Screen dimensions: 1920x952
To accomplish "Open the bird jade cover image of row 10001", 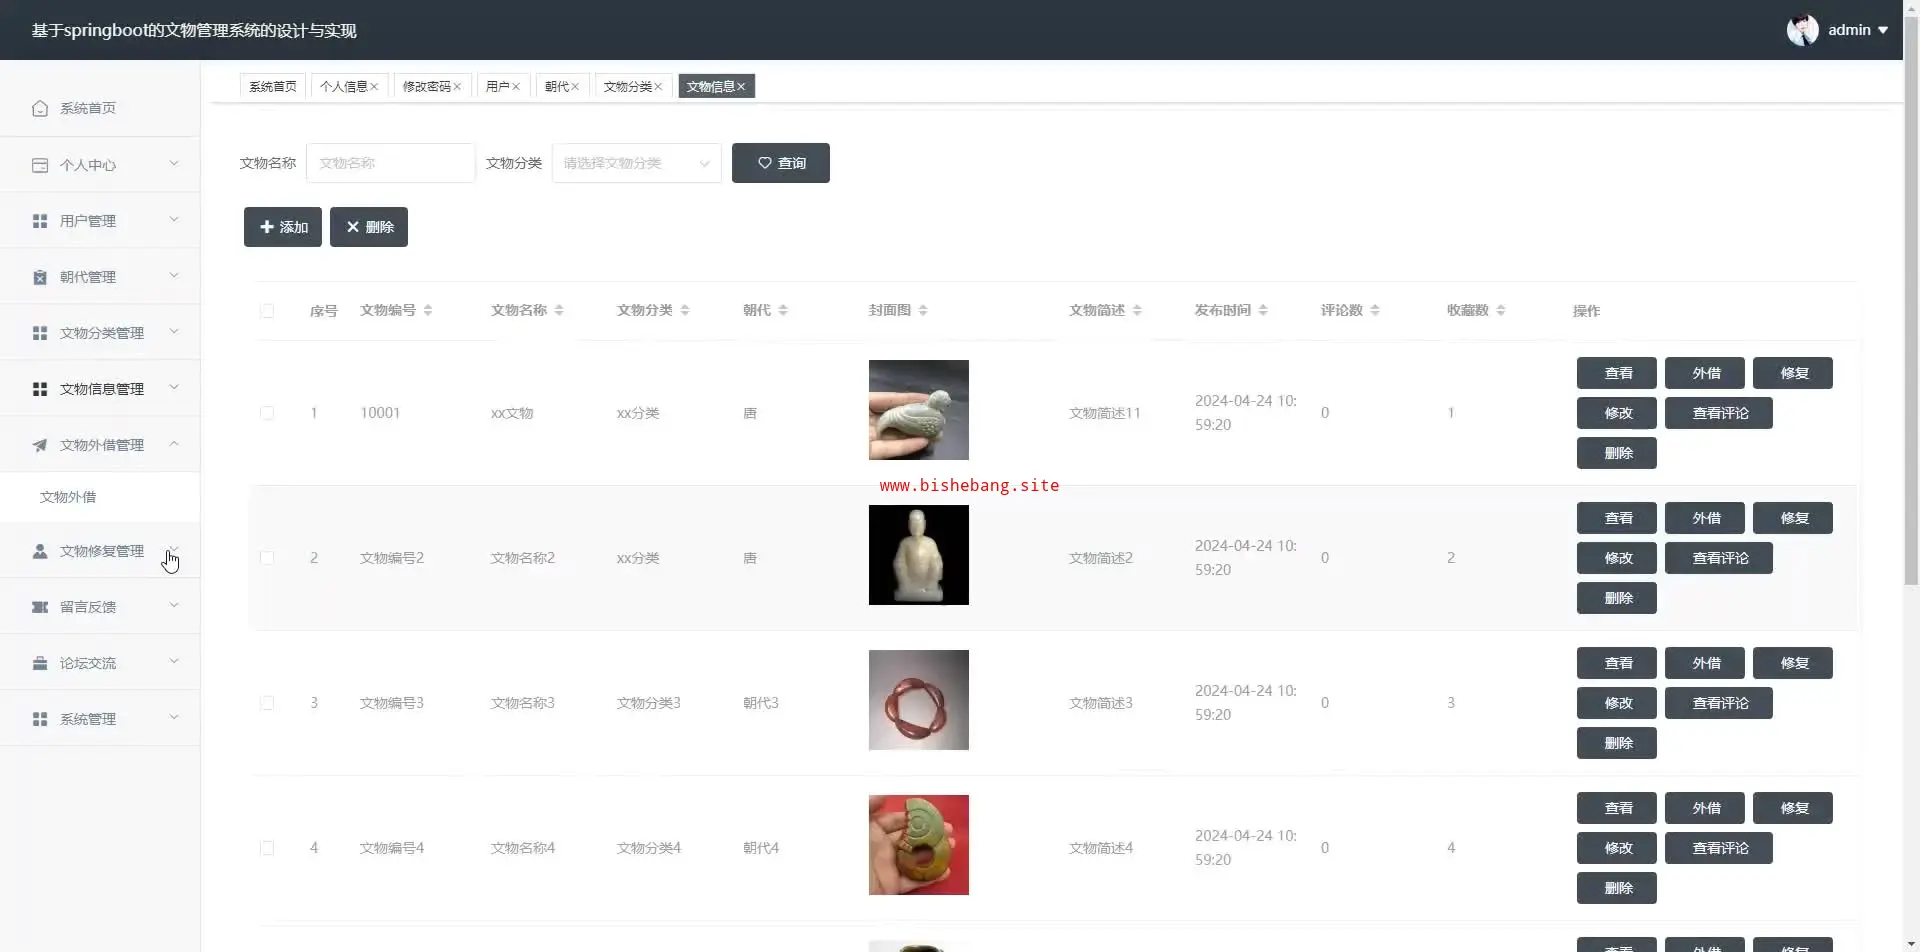I will tap(919, 410).
